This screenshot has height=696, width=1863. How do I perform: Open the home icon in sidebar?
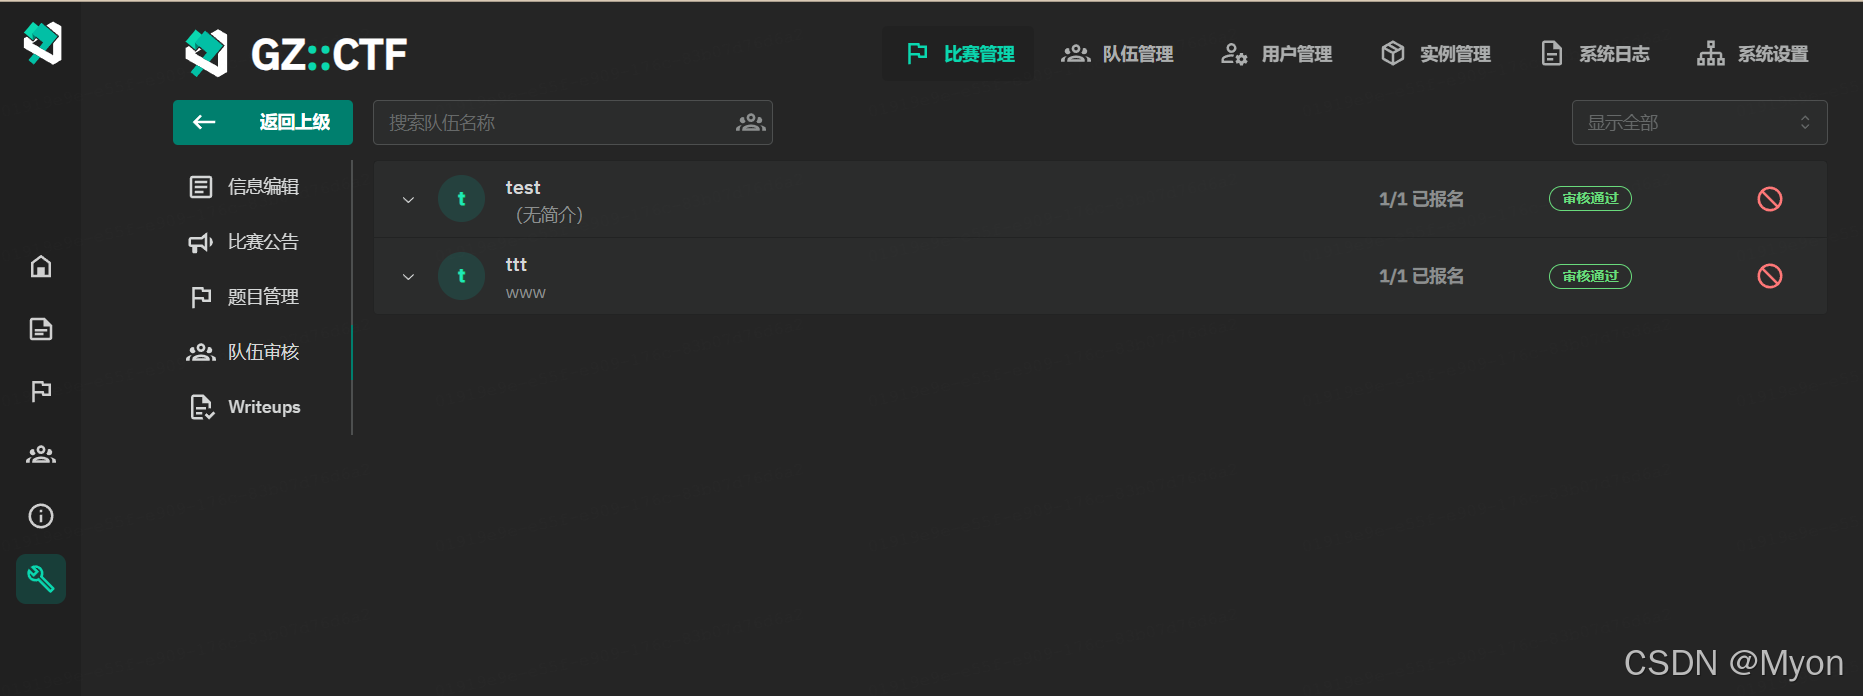[x=41, y=266]
